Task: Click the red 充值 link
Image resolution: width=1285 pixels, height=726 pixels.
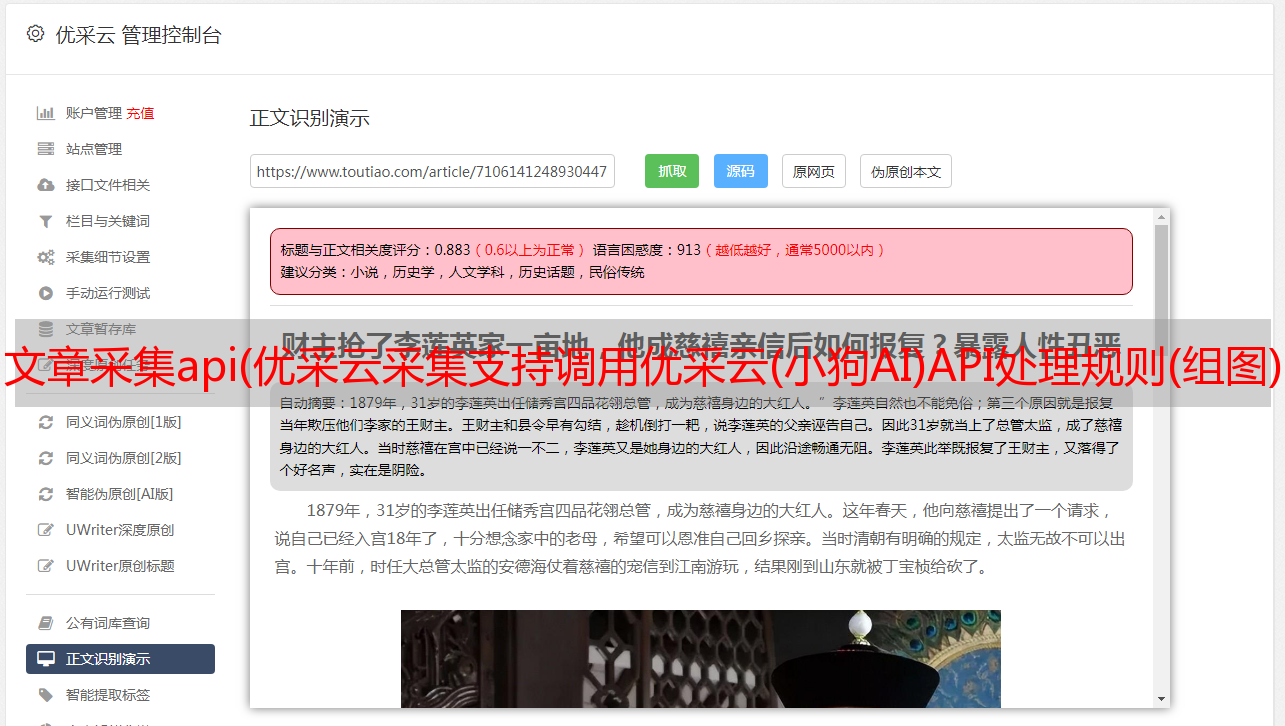Action: coord(140,113)
